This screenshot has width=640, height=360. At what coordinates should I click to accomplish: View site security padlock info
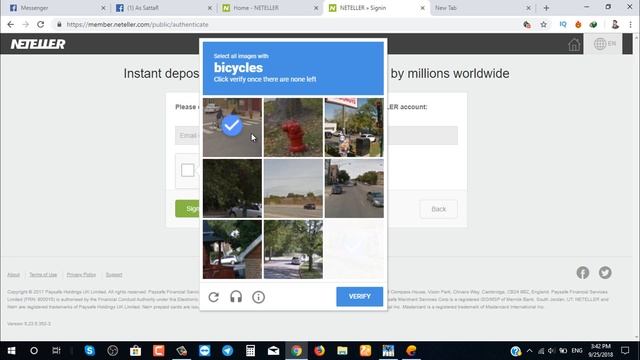coord(59,24)
